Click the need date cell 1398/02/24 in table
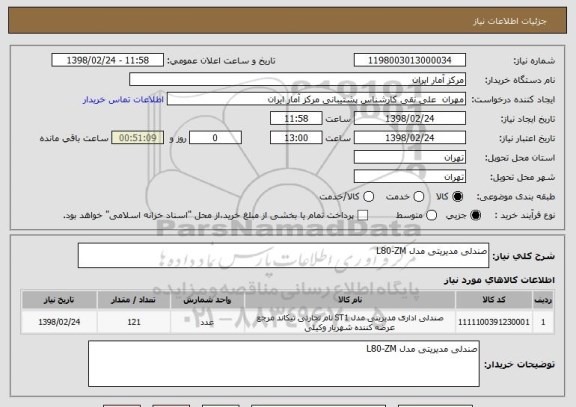This screenshot has height=407, width=576. pyautogui.click(x=59, y=322)
